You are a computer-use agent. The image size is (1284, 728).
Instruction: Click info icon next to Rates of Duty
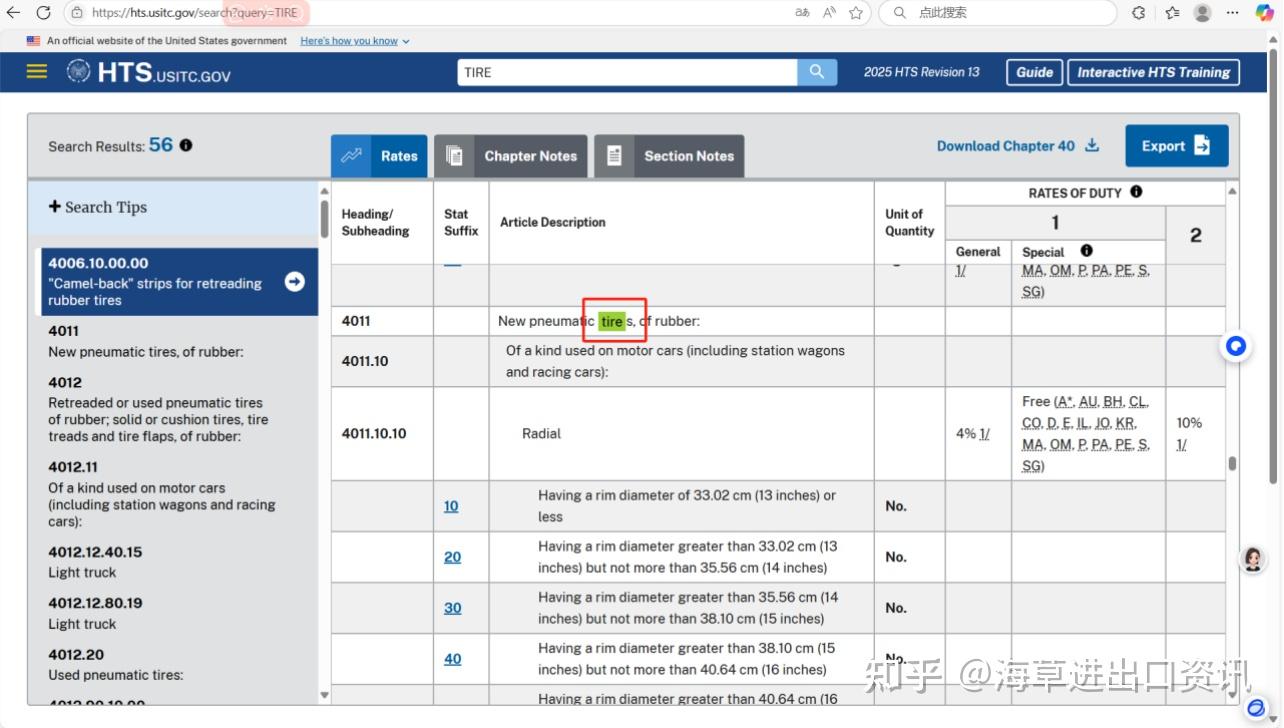[1136, 192]
